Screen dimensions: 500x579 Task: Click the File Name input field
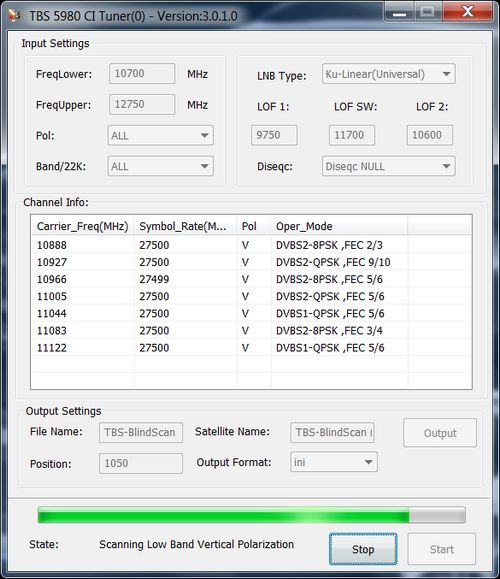click(141, 432)
